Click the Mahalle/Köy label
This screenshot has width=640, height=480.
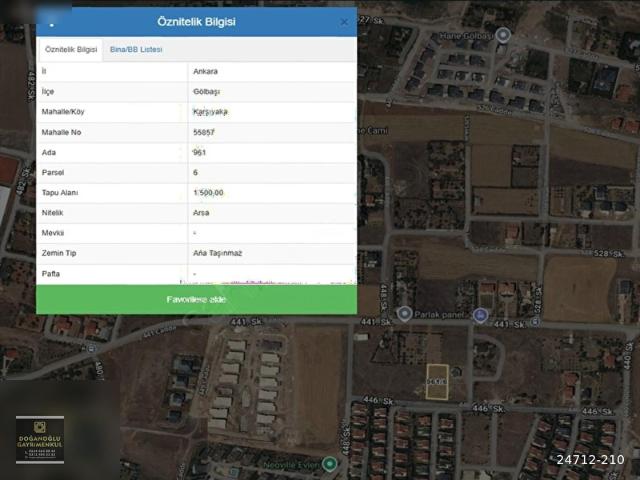(x=63, y=112)
